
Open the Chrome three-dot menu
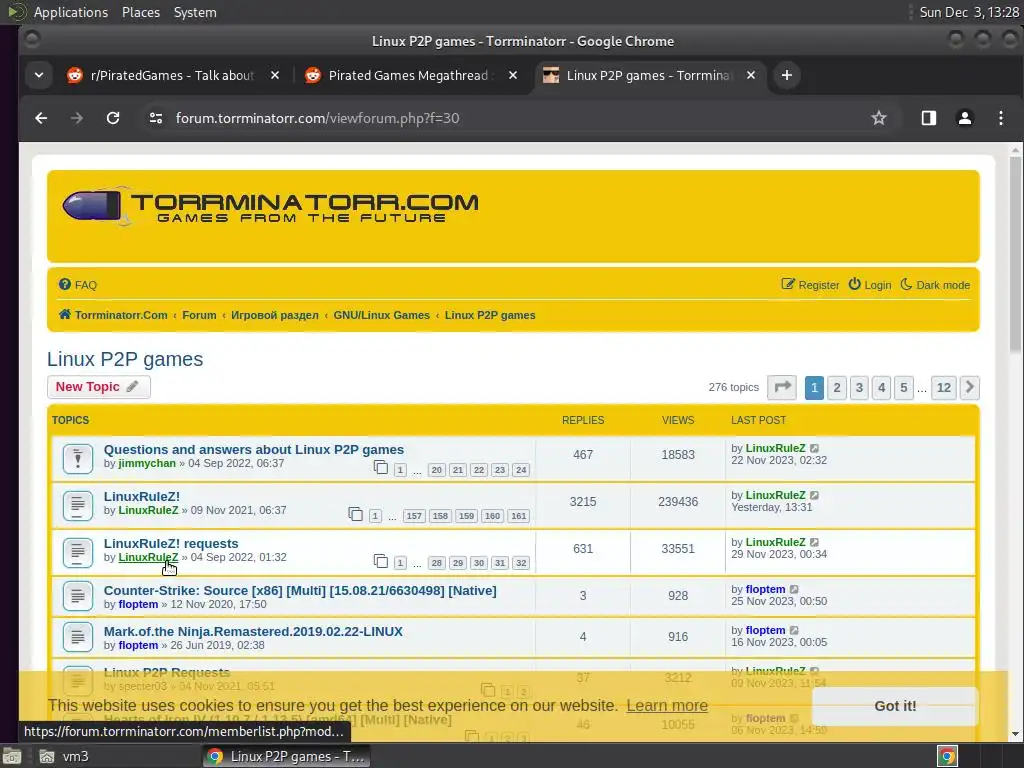(1000, 118)
